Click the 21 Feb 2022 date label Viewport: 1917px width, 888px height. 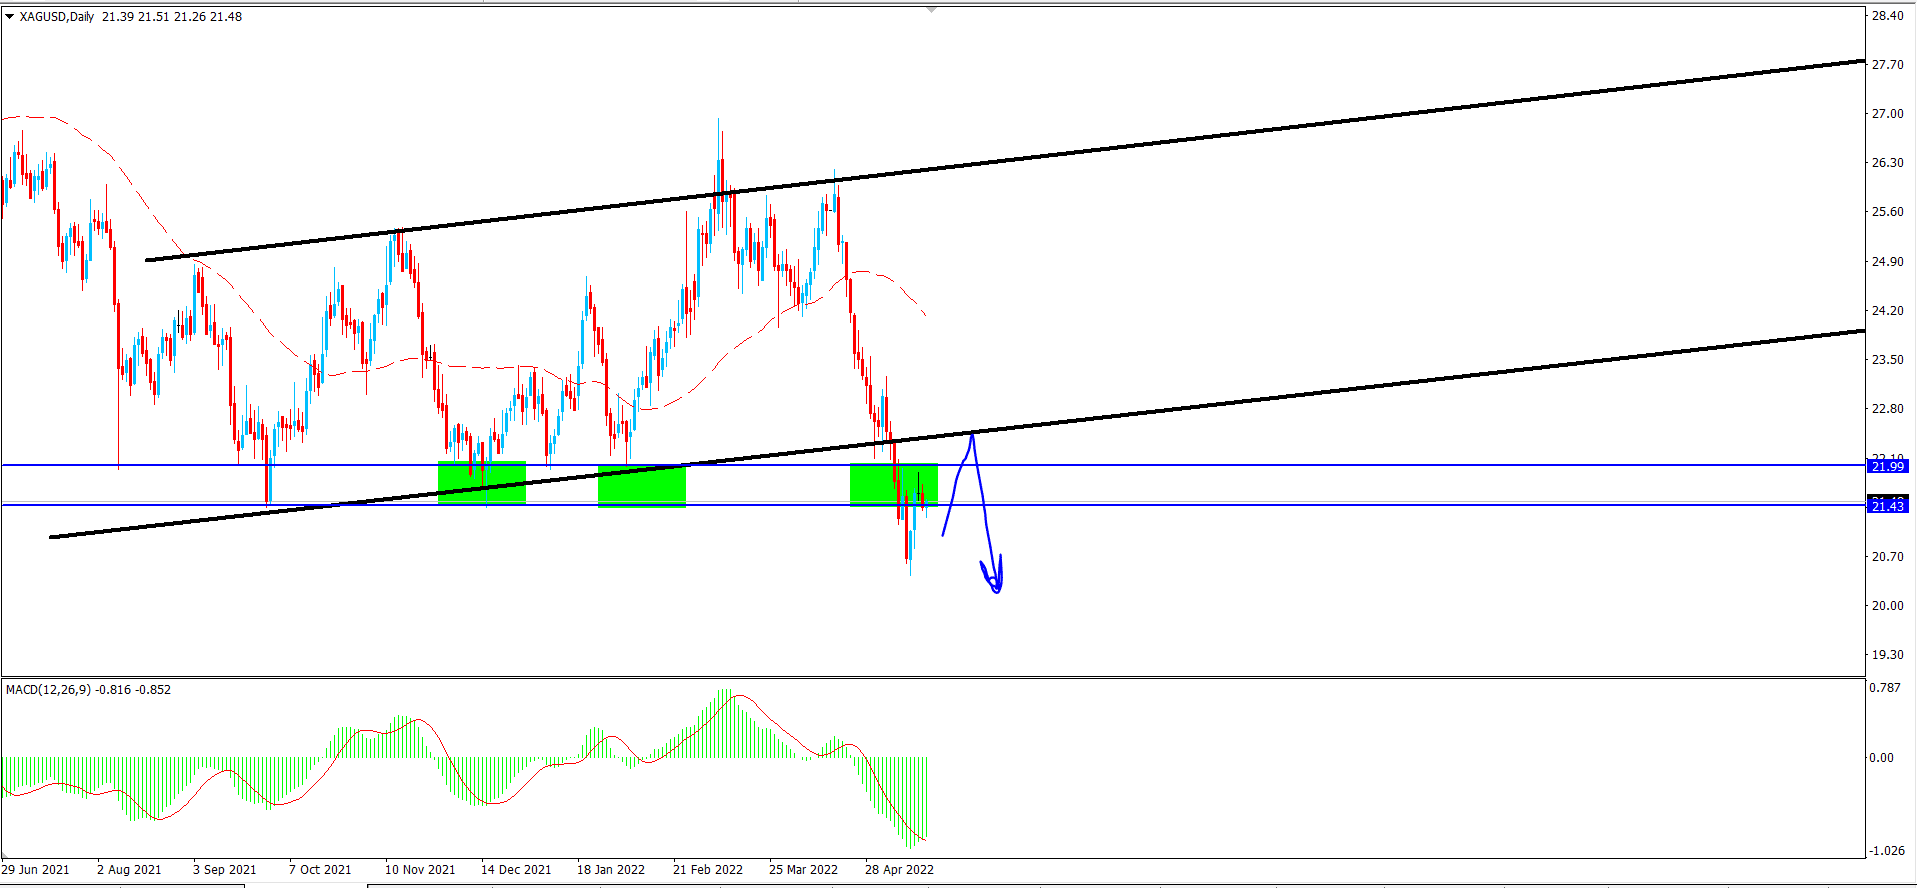coord(708,870)
